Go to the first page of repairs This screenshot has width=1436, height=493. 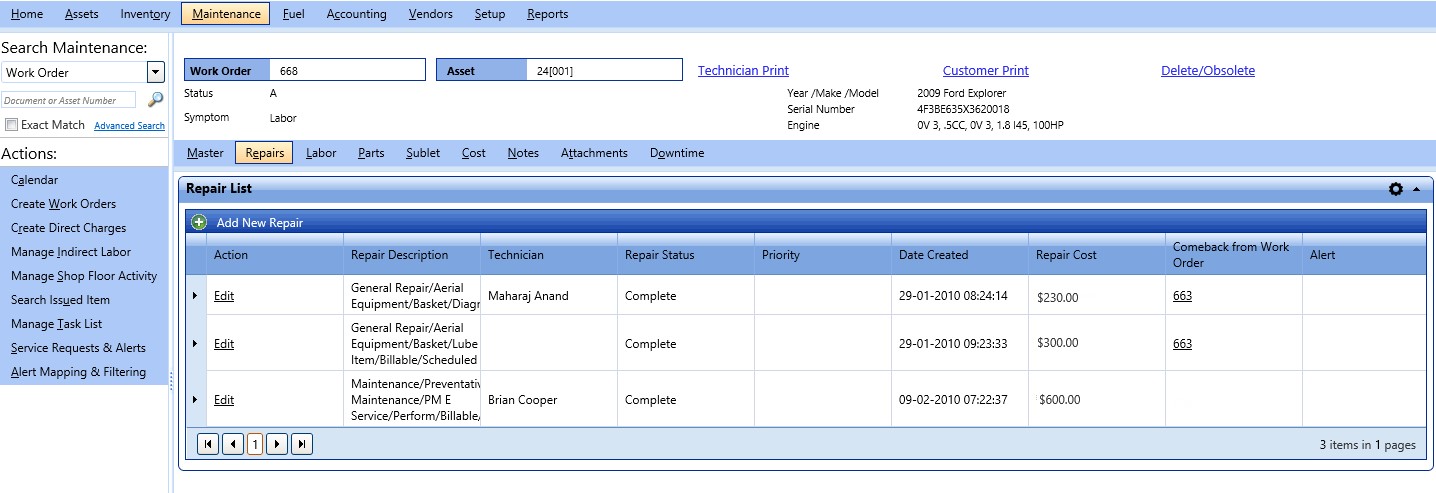[x=208, y=444]
